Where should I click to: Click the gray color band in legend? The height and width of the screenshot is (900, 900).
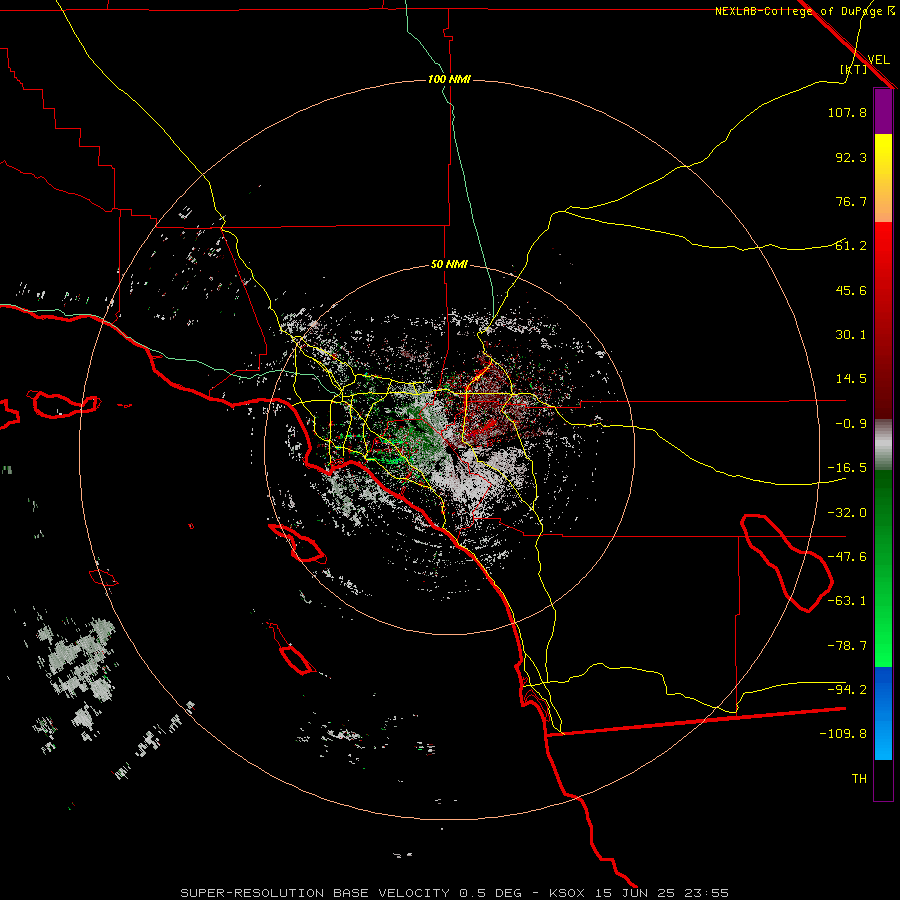pyautogui.click(x=883, y=445)
